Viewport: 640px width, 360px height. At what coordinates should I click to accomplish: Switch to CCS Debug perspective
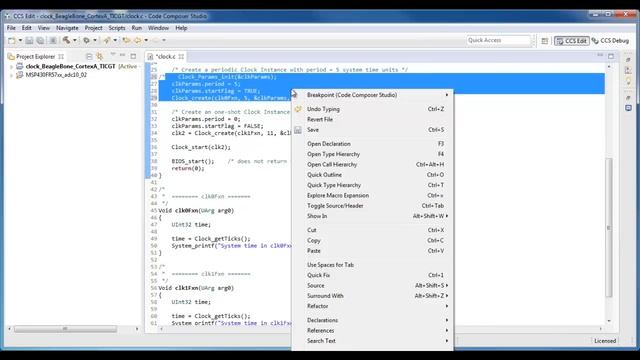pos(610,41)
